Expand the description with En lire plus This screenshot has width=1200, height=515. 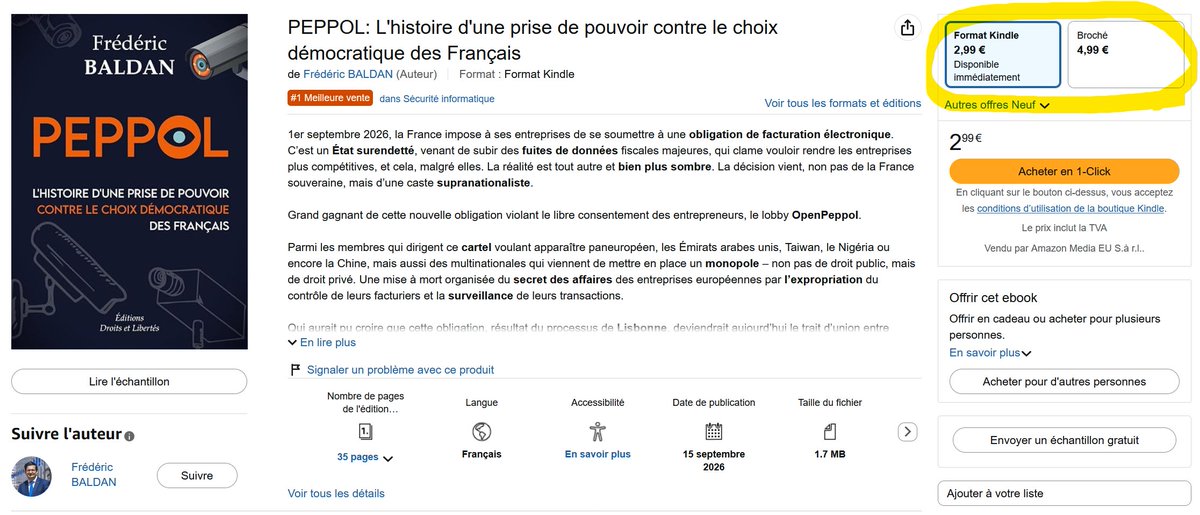pyautogui.click(x=322, y=342)
